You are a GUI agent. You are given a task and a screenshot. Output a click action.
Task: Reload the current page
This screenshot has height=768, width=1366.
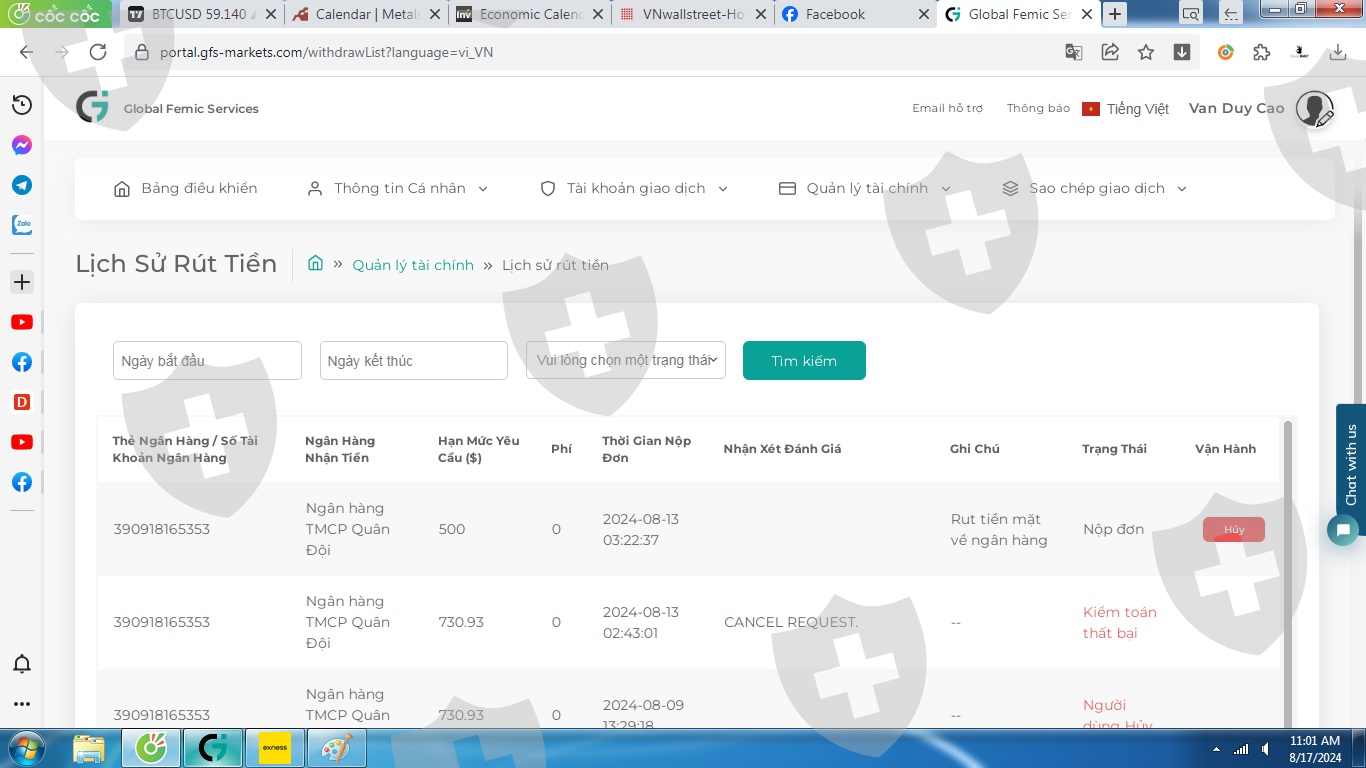click(98, 52)
